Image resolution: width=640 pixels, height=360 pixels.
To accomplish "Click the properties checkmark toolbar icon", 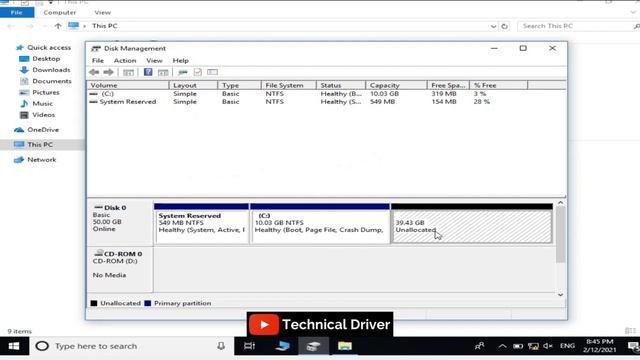I will [198, 72].
